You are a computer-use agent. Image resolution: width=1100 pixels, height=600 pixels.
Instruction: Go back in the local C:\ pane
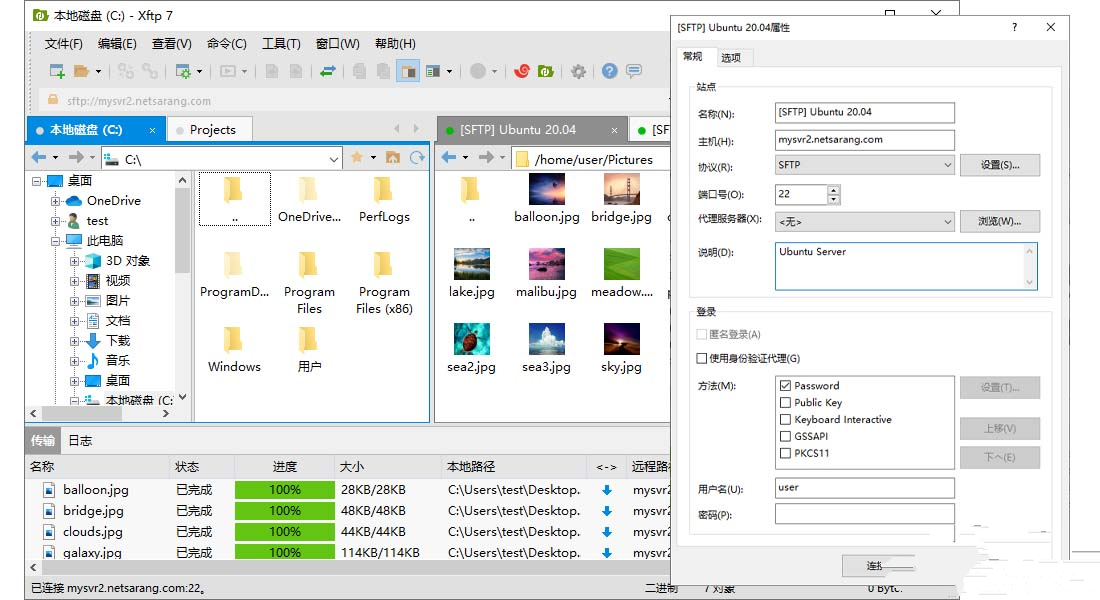point(39,158)
